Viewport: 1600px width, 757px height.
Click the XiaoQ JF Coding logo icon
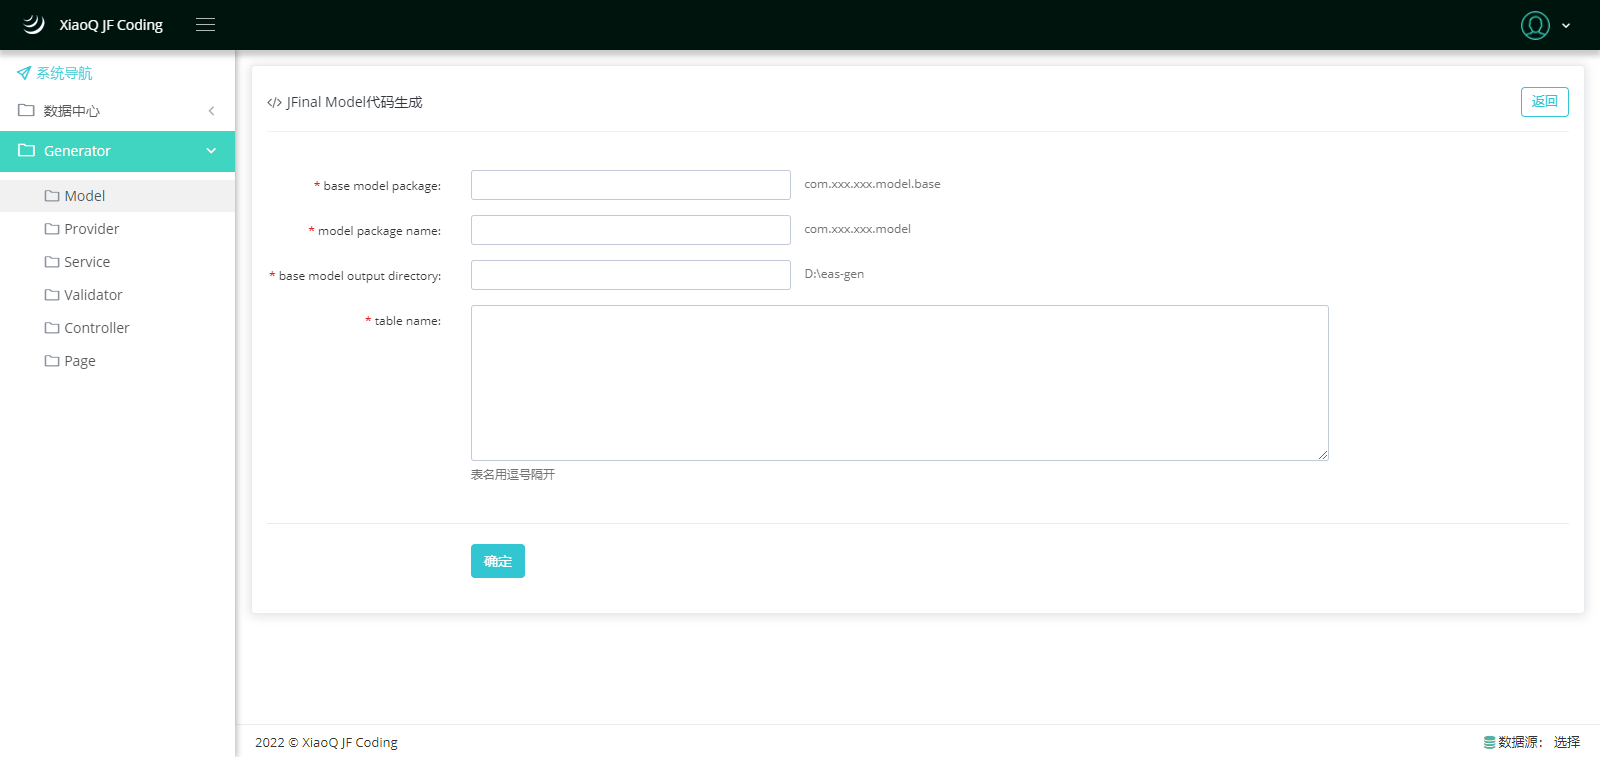[x=34, y=24]
